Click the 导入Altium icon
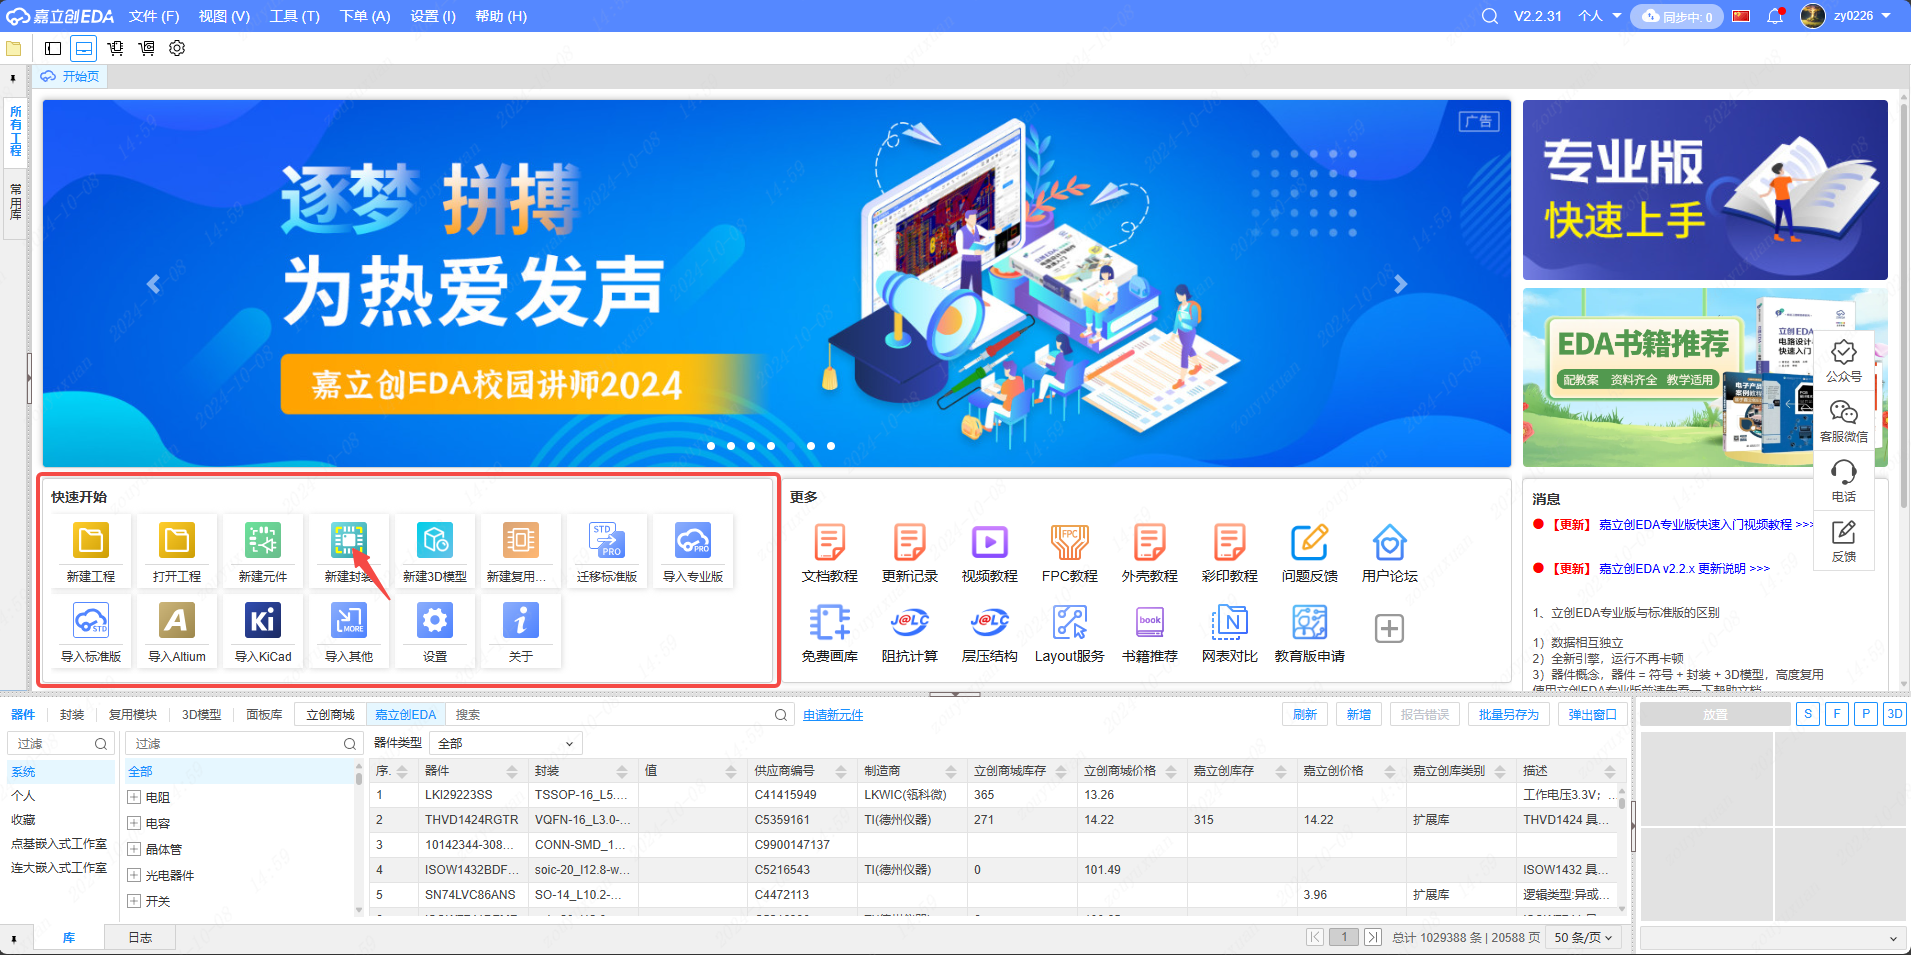 point(177,621)
